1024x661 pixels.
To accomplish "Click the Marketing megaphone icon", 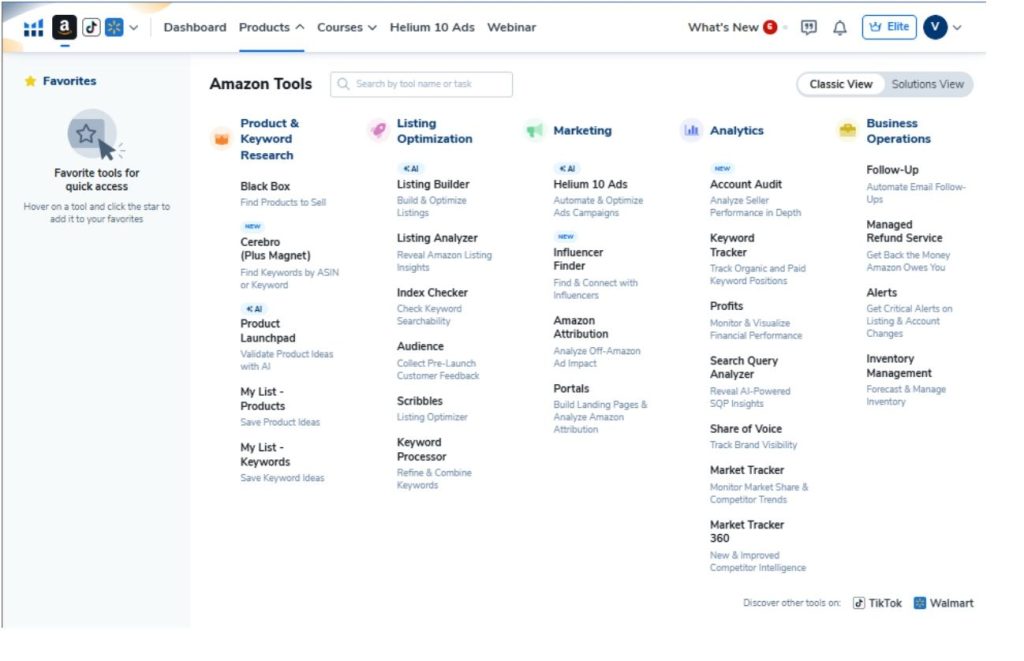I will (x=534, y=131).
